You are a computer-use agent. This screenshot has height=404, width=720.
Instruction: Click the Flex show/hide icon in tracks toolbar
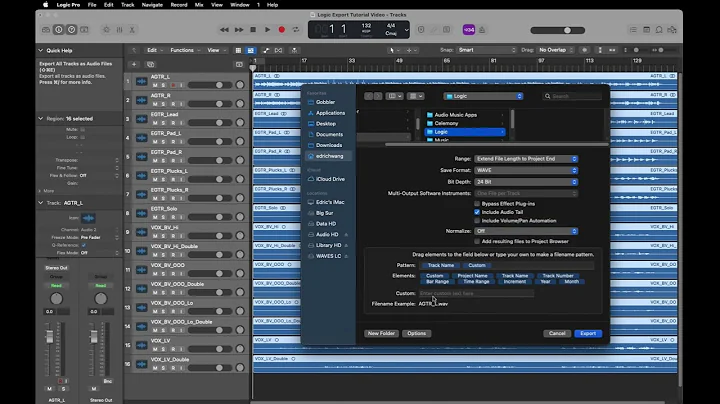278,50
